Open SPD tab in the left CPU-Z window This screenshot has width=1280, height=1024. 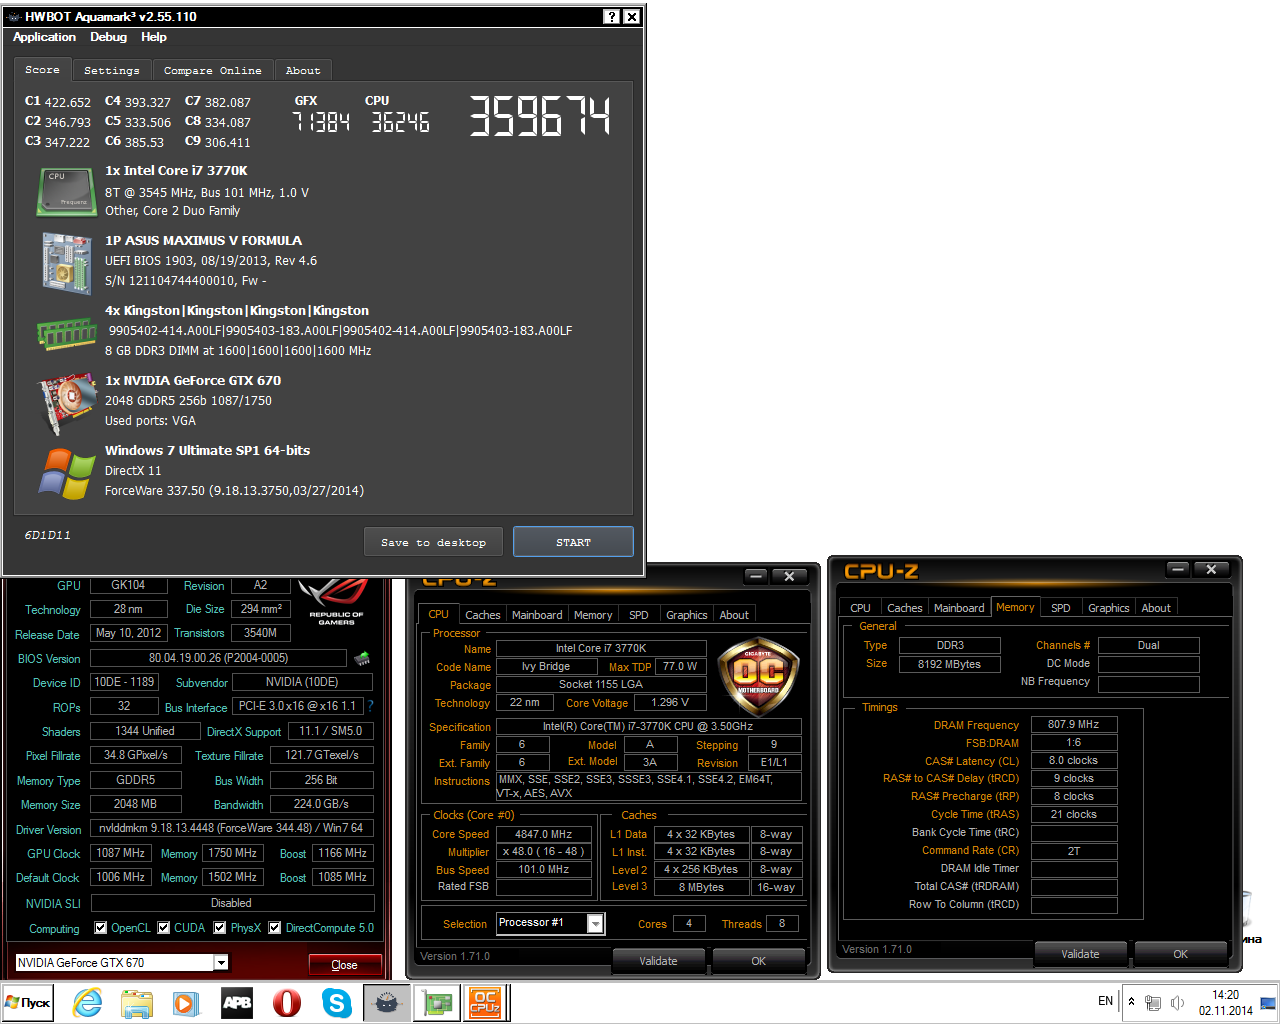tap(639, 615)
